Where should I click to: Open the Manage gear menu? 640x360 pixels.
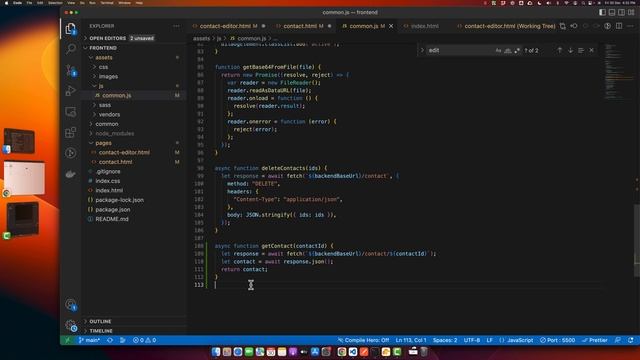(x=71, y=326)
